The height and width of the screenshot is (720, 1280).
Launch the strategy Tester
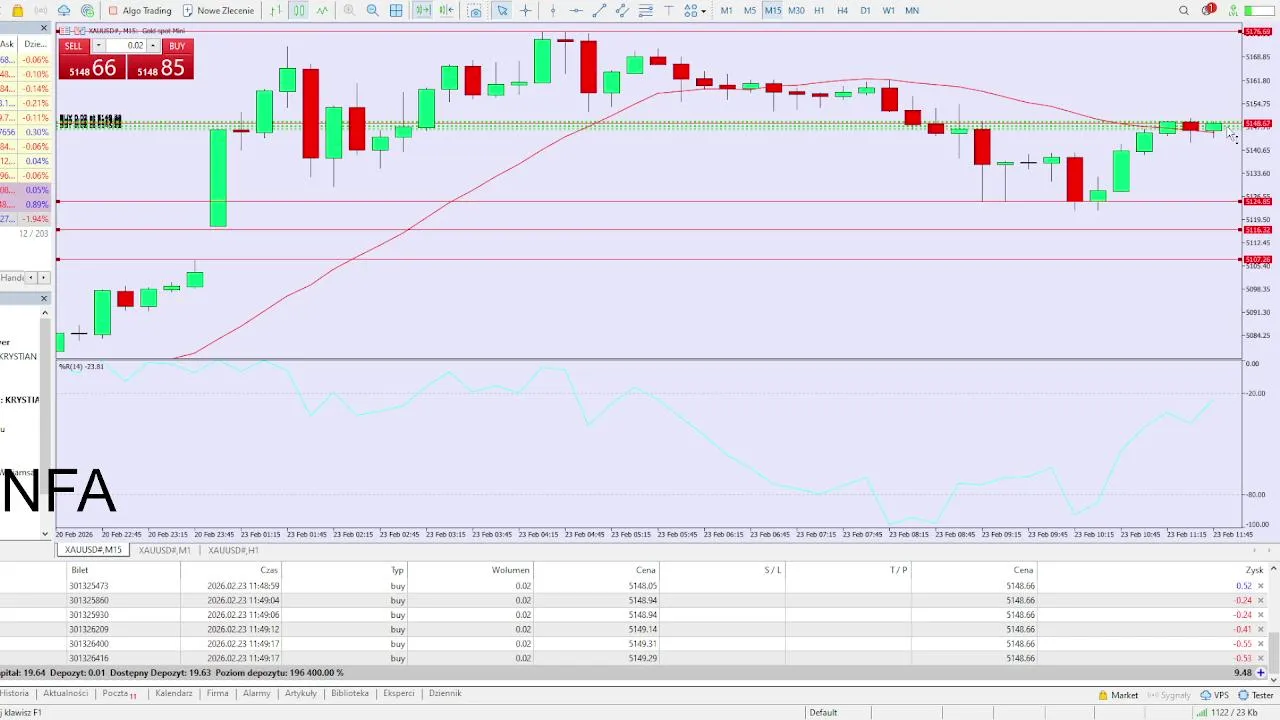click(x=1256, y=695)
